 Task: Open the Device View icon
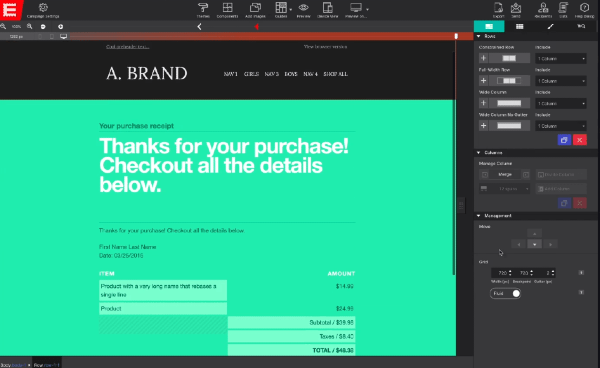click(x=328, y=7)
